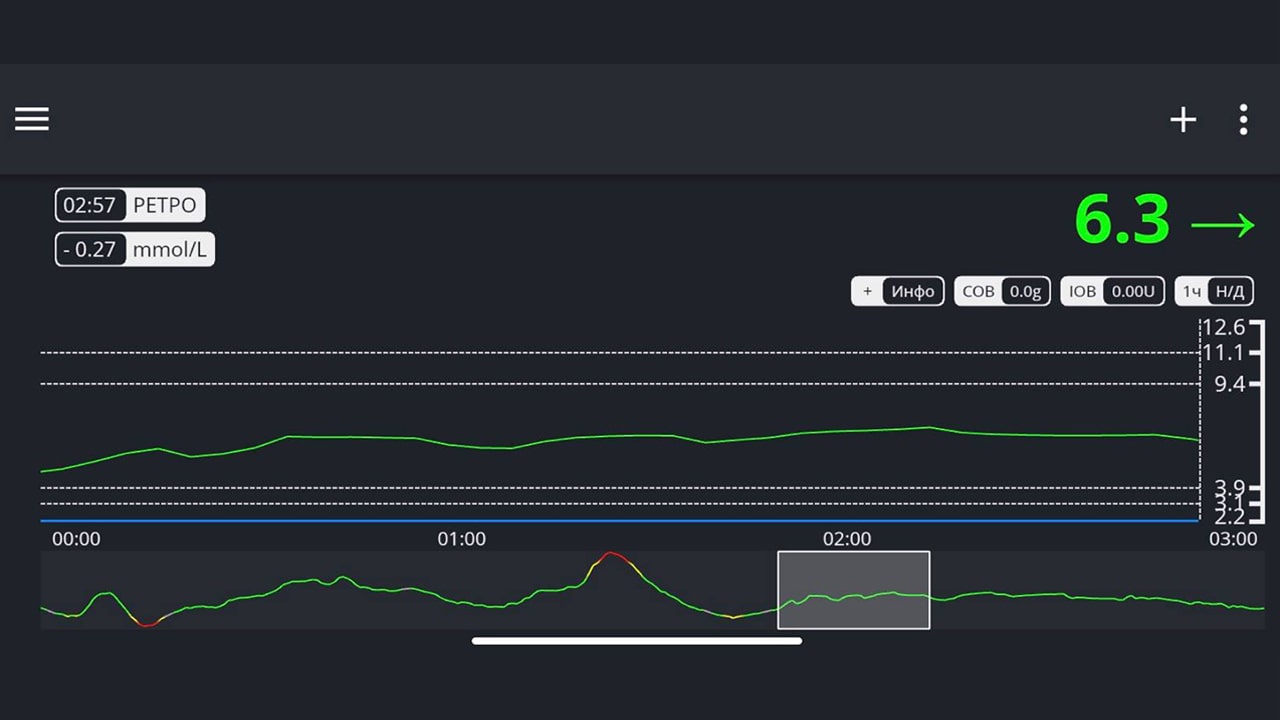Open the hamburger navigation menu

[32, 119]
